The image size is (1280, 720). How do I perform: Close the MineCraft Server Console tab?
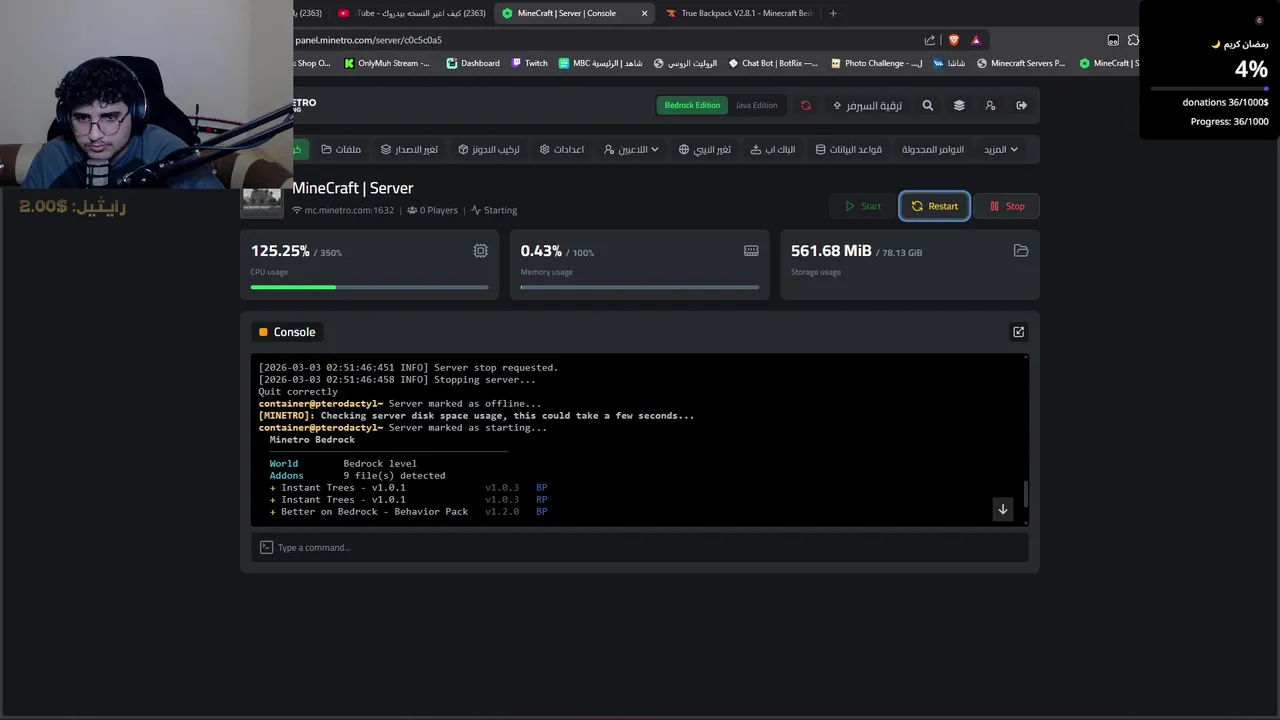click(x=644, y=13)
